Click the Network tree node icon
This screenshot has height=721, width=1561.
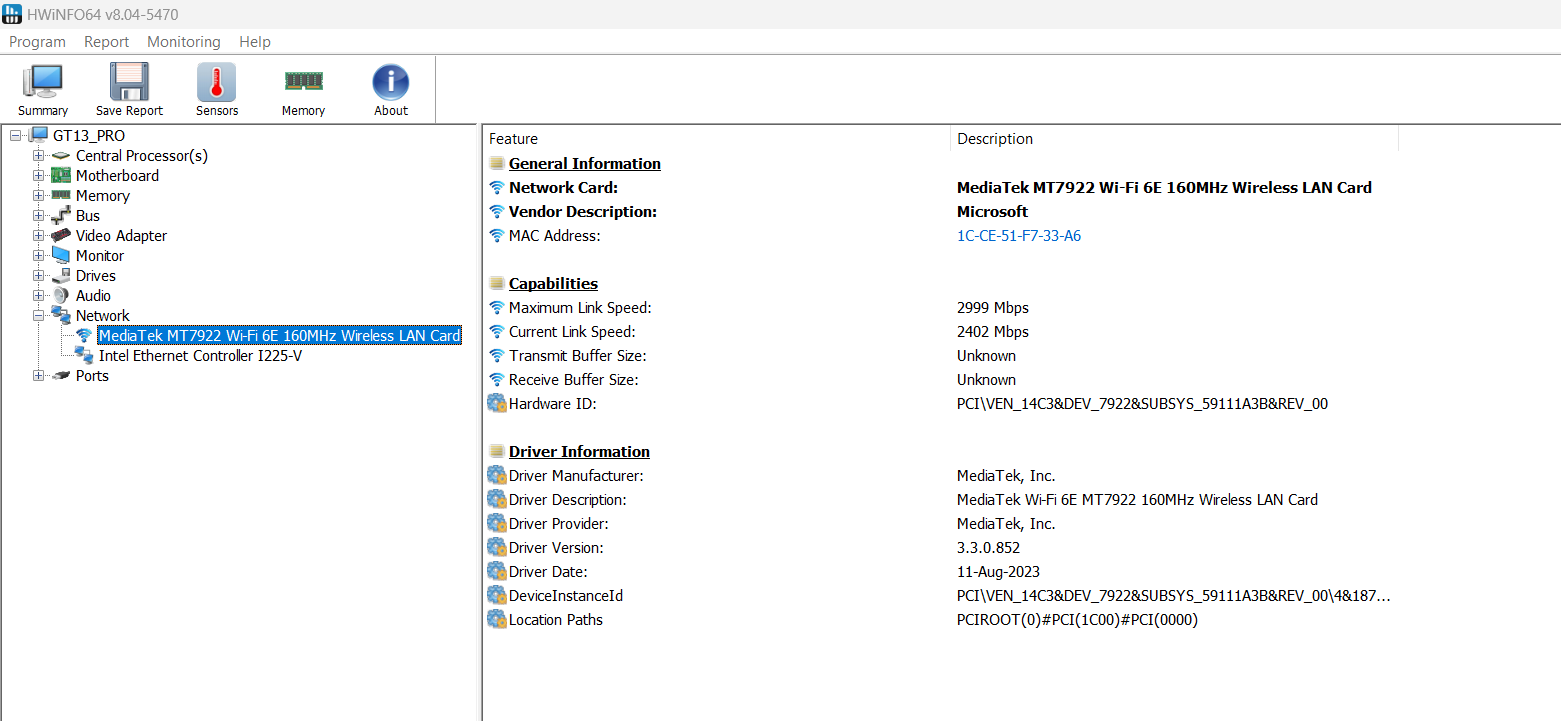pyautogui.click(x=61, y=315)
